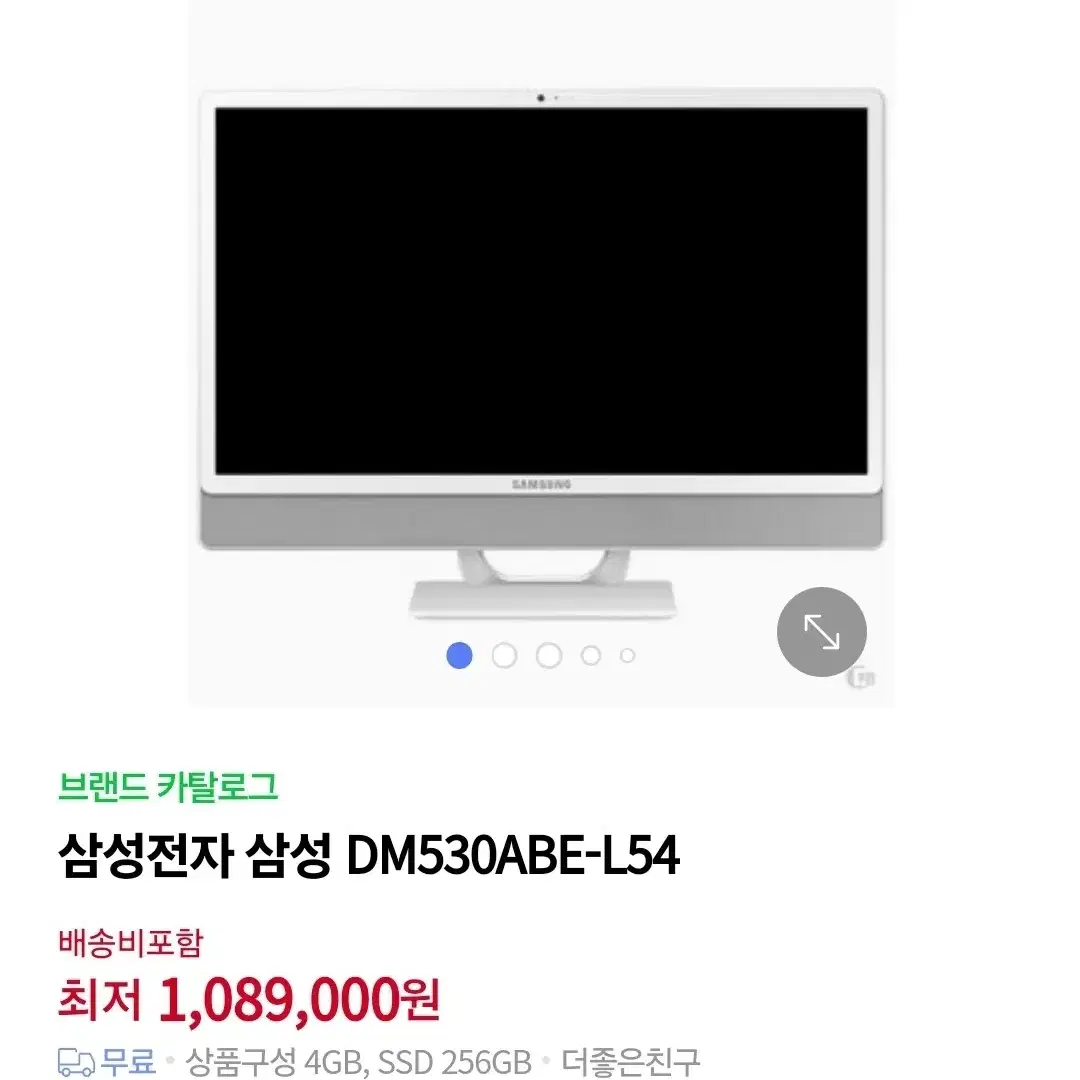1080x1080 pixels.
Task: Select the first blue carousel dot
Action: (459, 655)
